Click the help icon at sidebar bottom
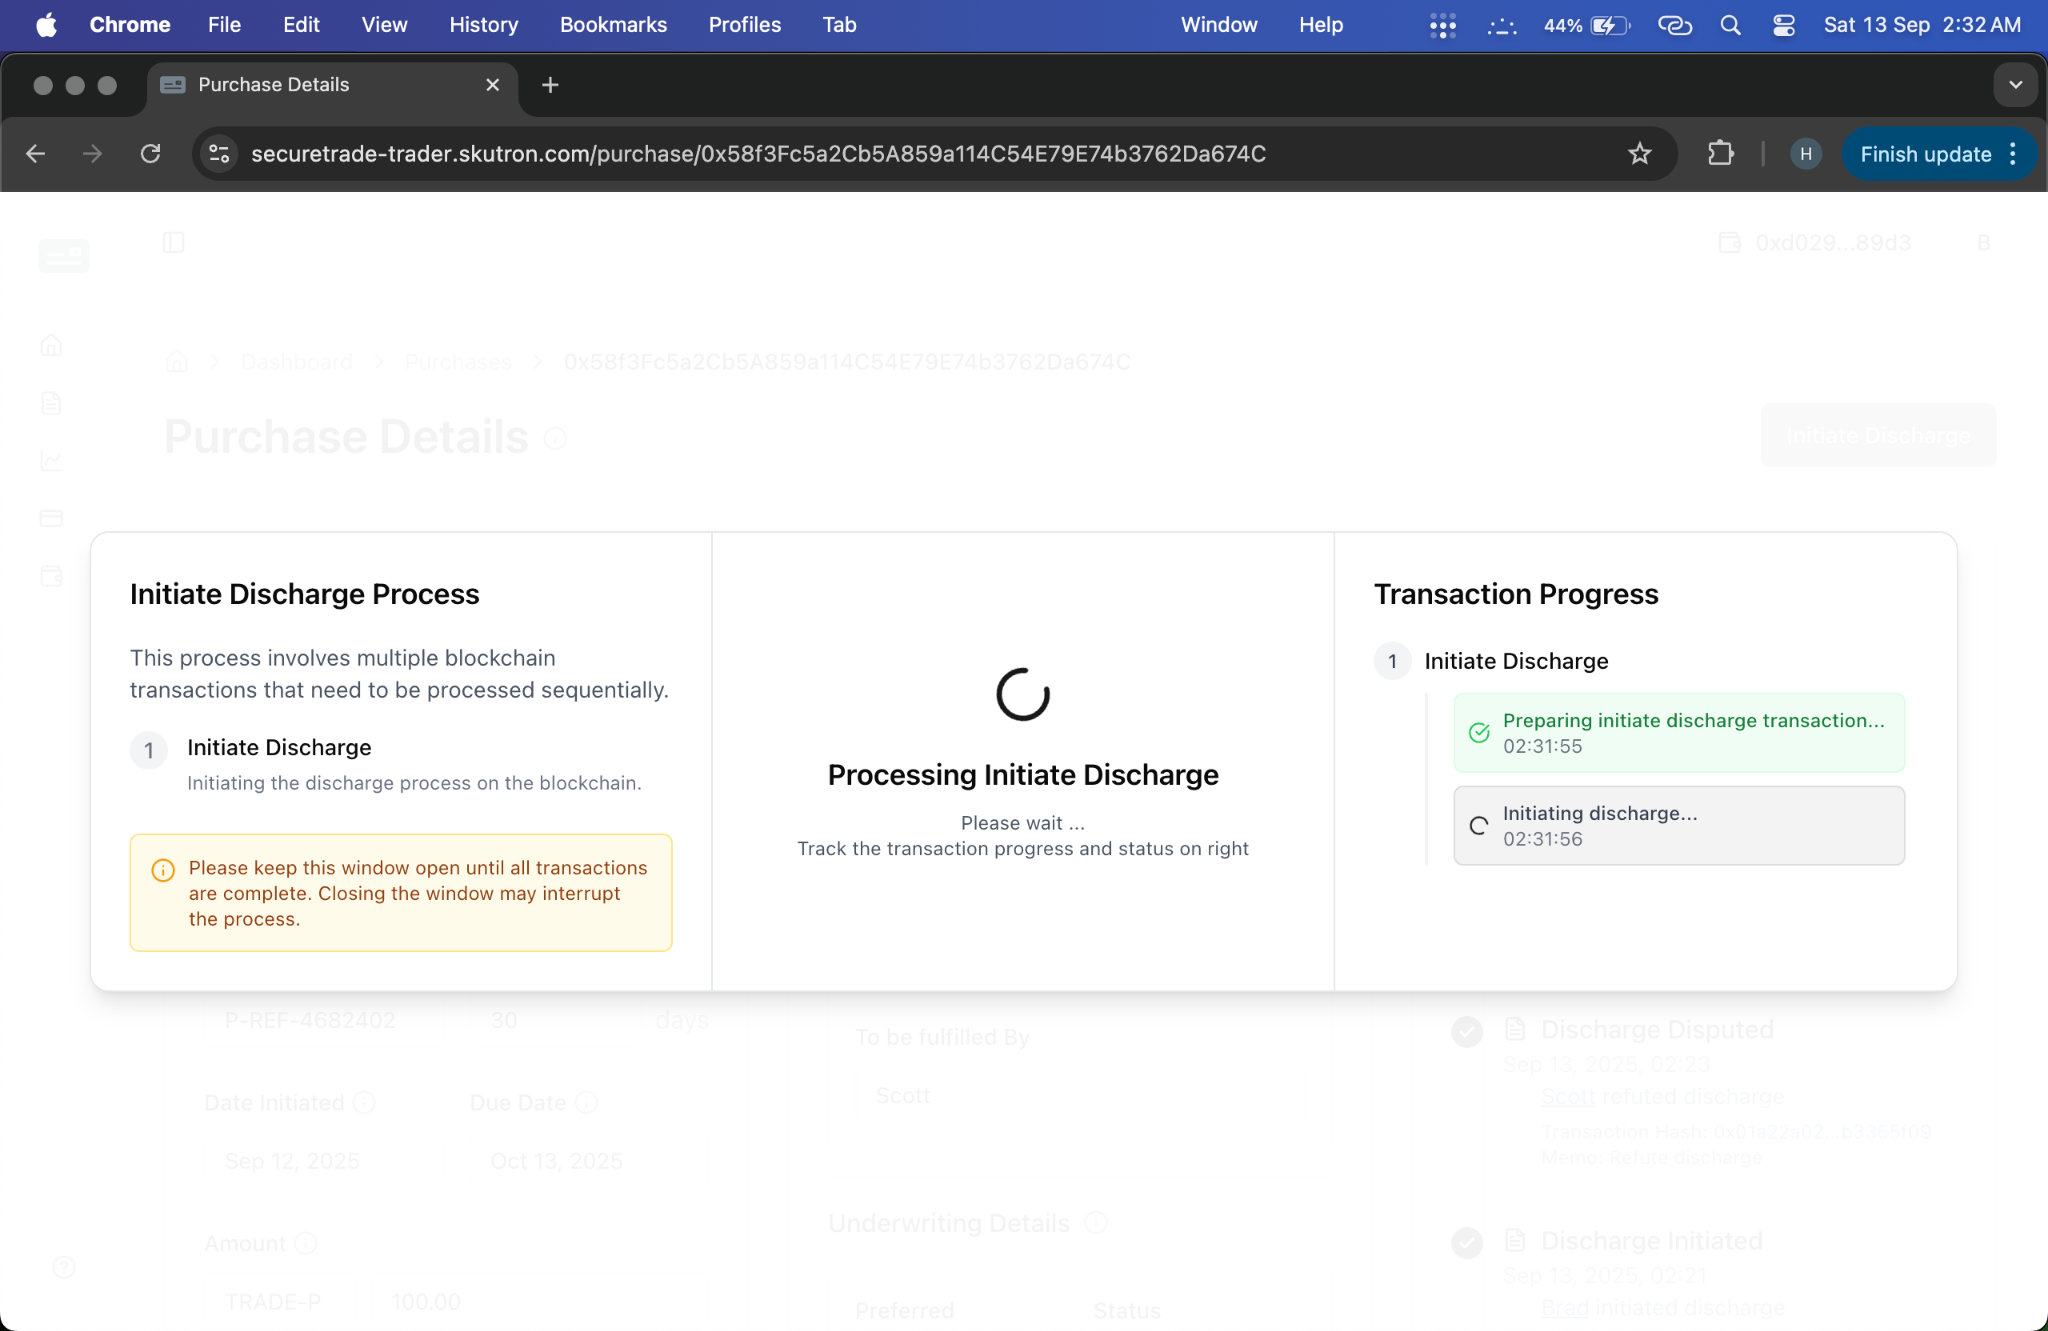 point(64,1268)
